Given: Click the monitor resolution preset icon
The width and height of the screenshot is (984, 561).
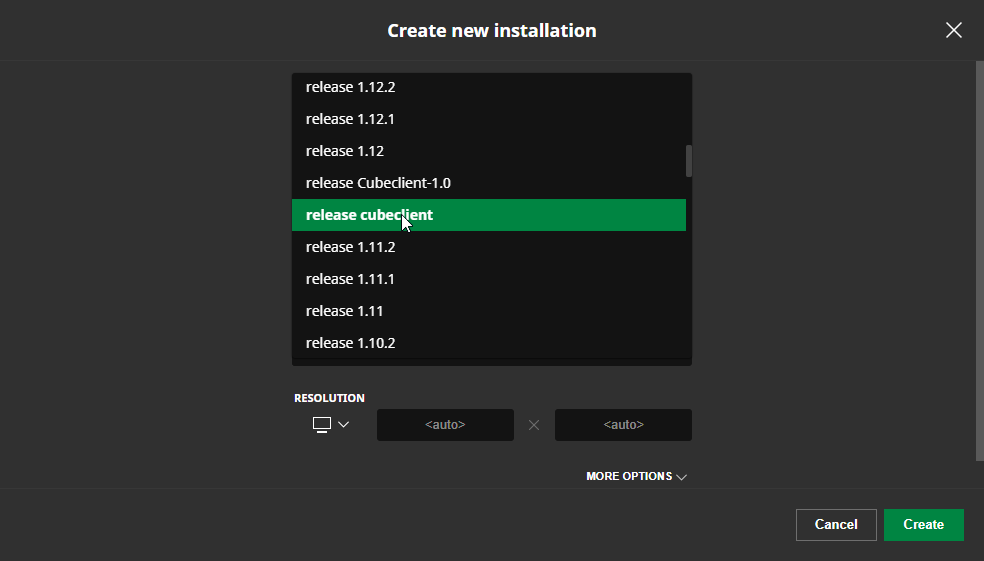Looking at the screenshot, I should [x=322, y=425].
